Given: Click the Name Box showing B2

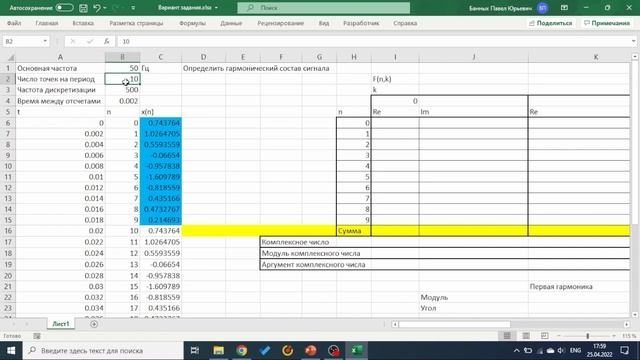Looking at the screenshot, I should coord(22,41).
